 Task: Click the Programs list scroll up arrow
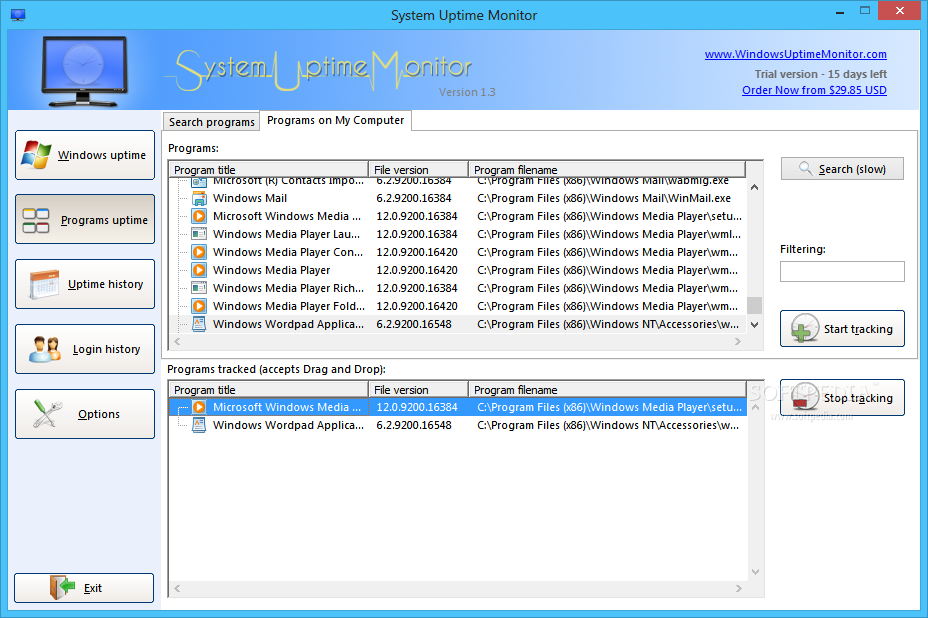(755, 187)
